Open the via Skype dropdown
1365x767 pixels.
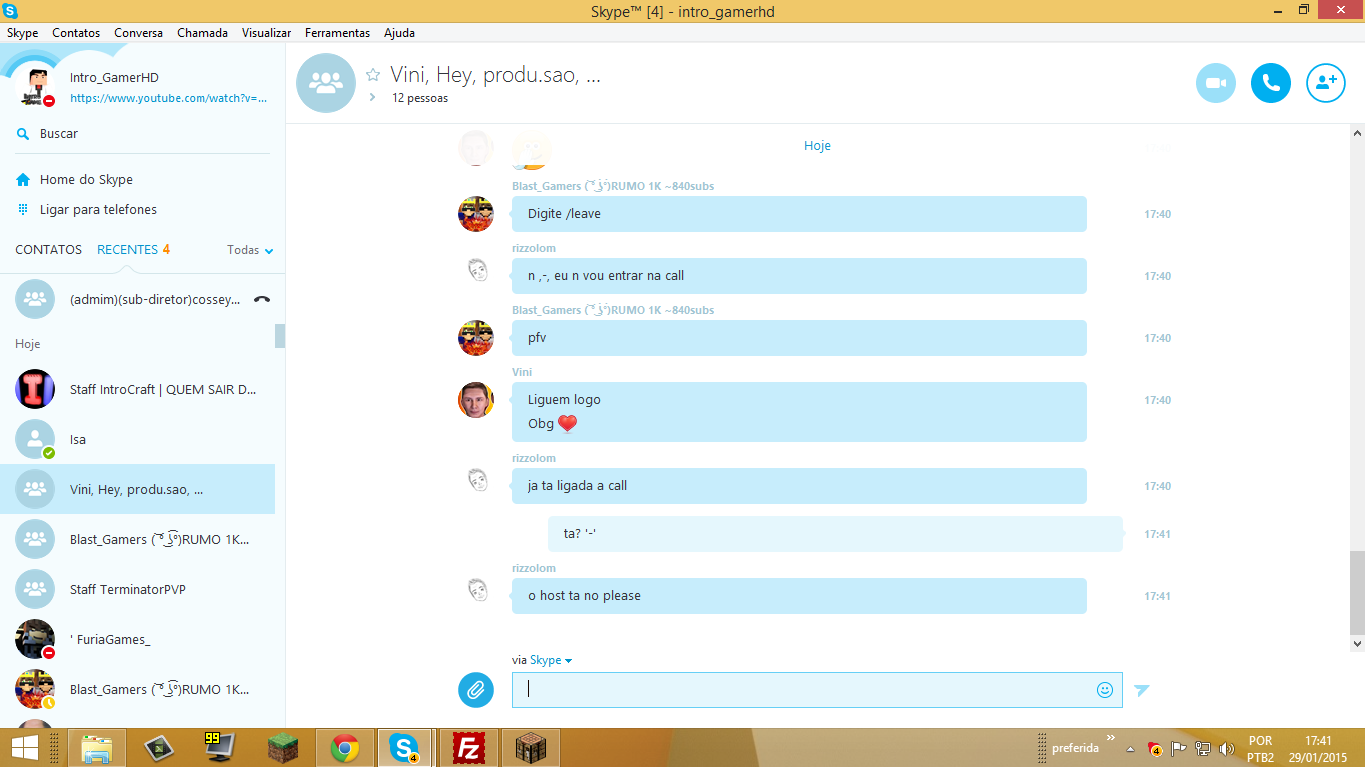550,660
